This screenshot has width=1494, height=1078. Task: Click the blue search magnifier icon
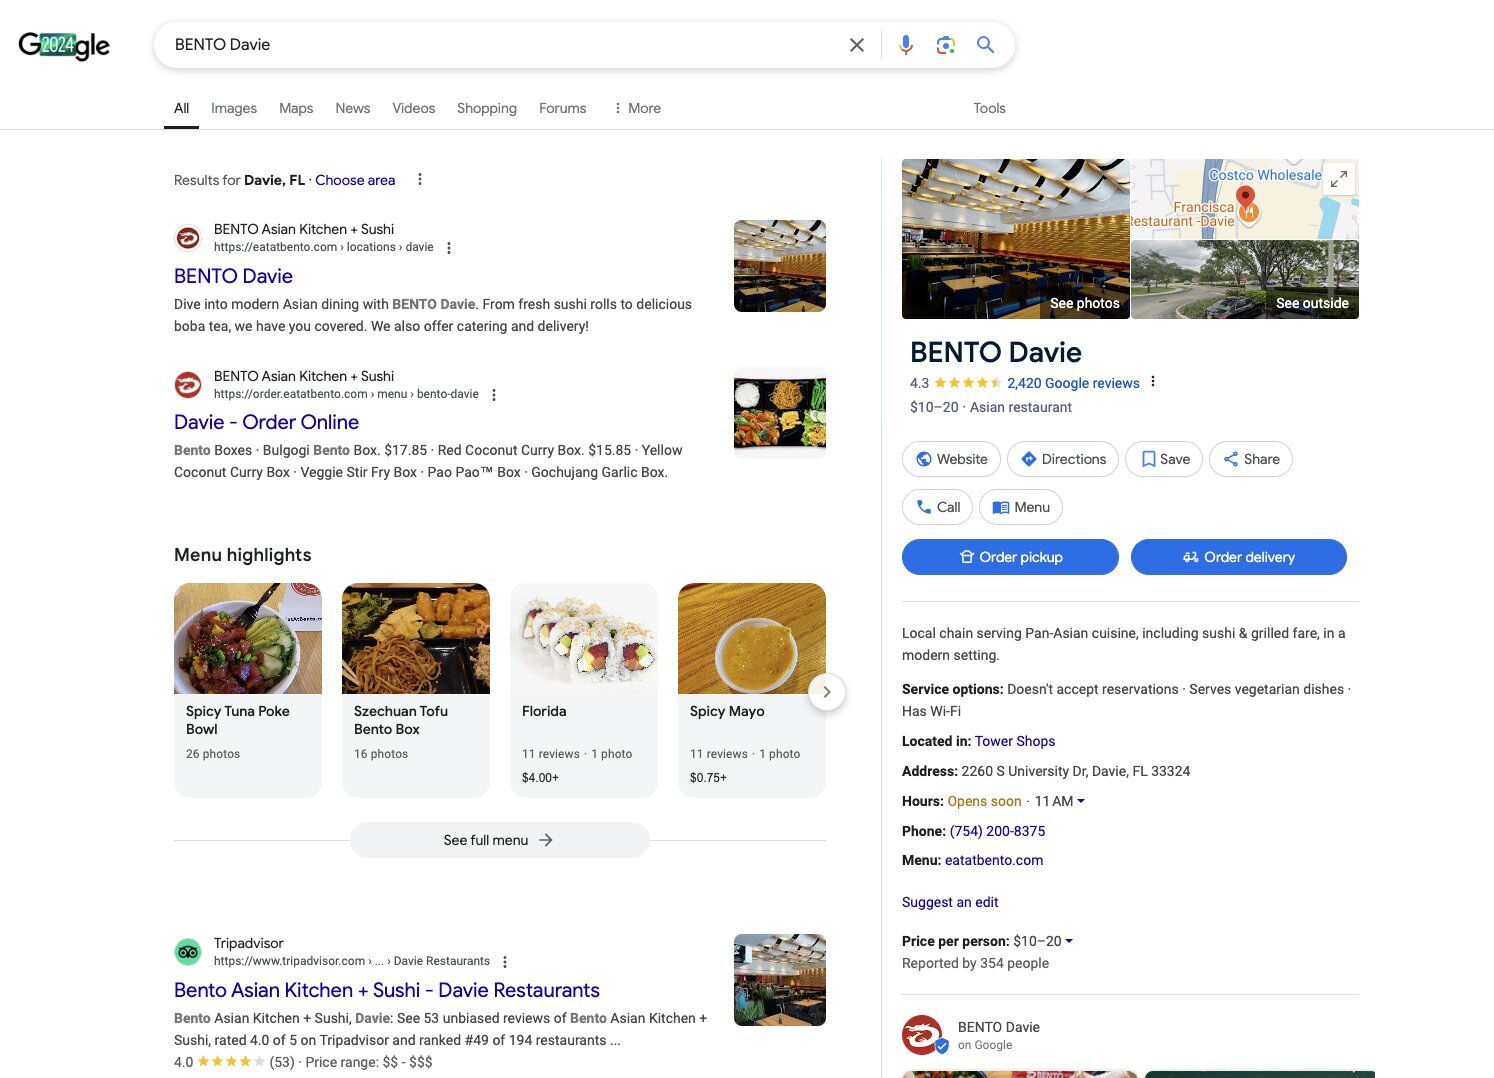tap(986, 45)
